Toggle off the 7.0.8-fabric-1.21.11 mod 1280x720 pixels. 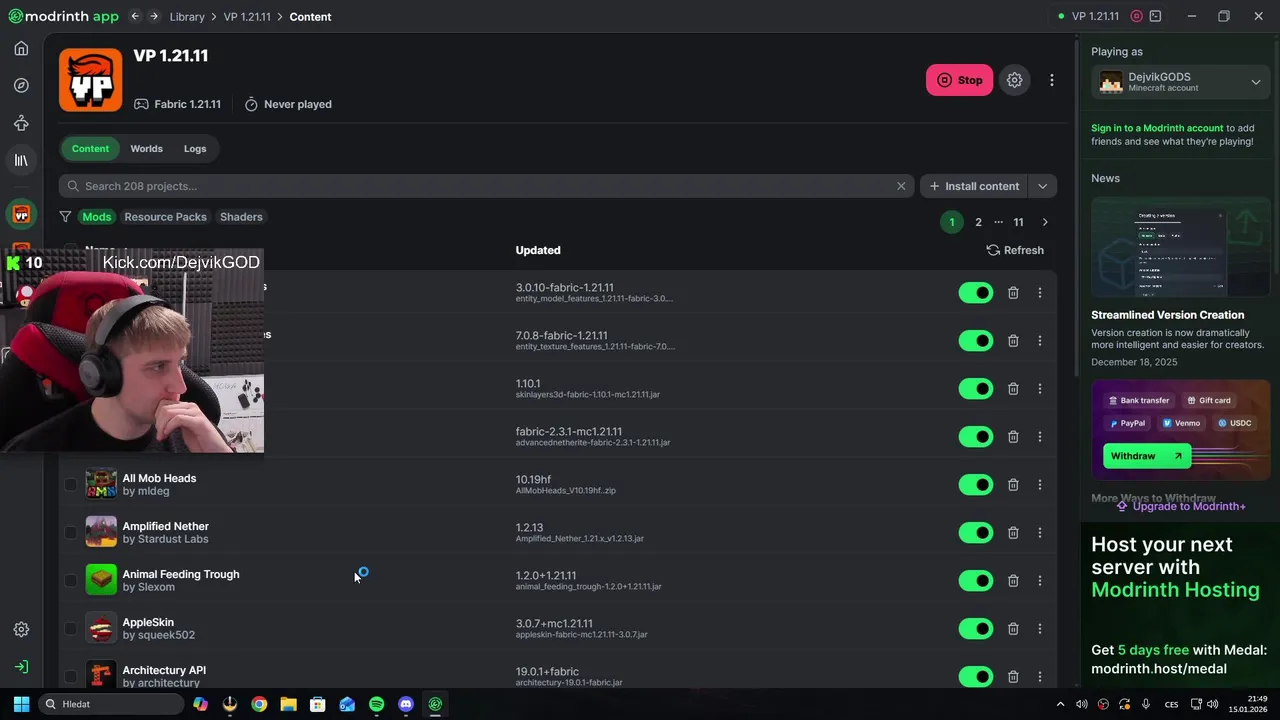976,341
